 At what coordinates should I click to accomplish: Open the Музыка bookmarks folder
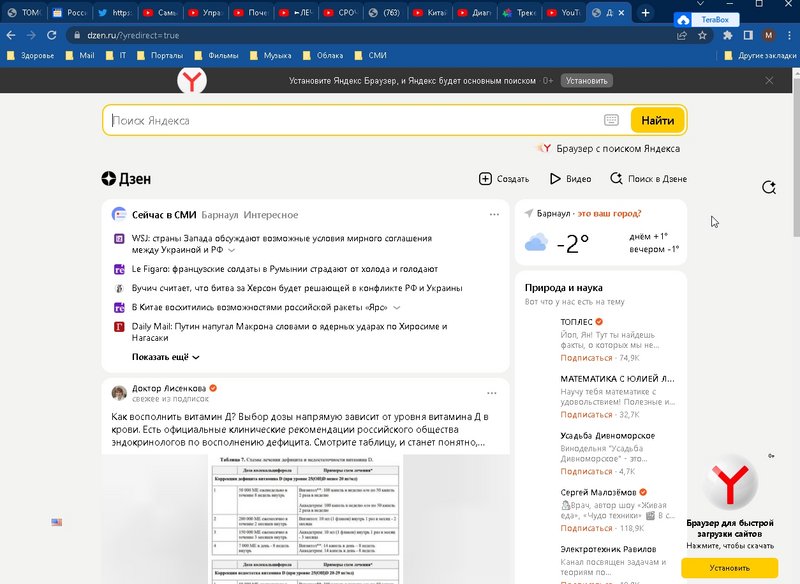[x=270, y=55]
